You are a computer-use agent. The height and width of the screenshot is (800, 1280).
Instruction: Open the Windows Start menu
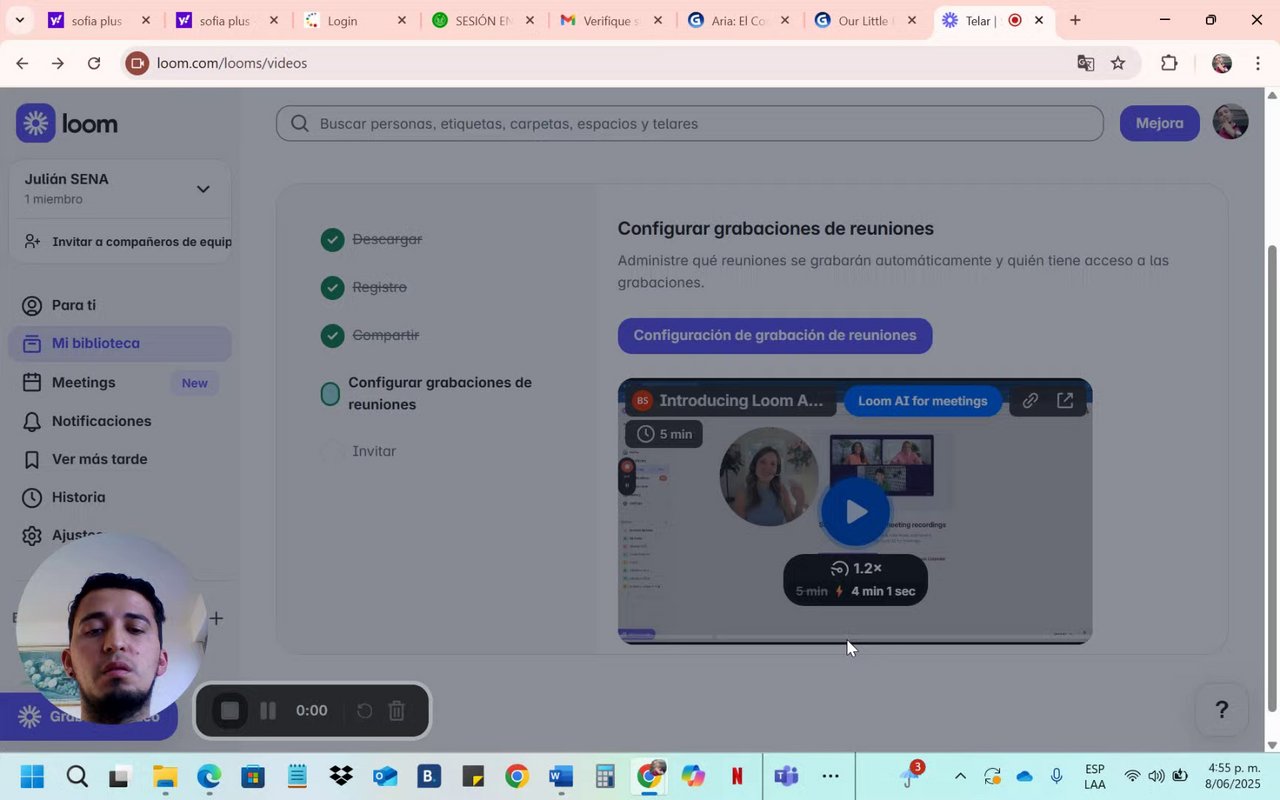pos(32,776)
